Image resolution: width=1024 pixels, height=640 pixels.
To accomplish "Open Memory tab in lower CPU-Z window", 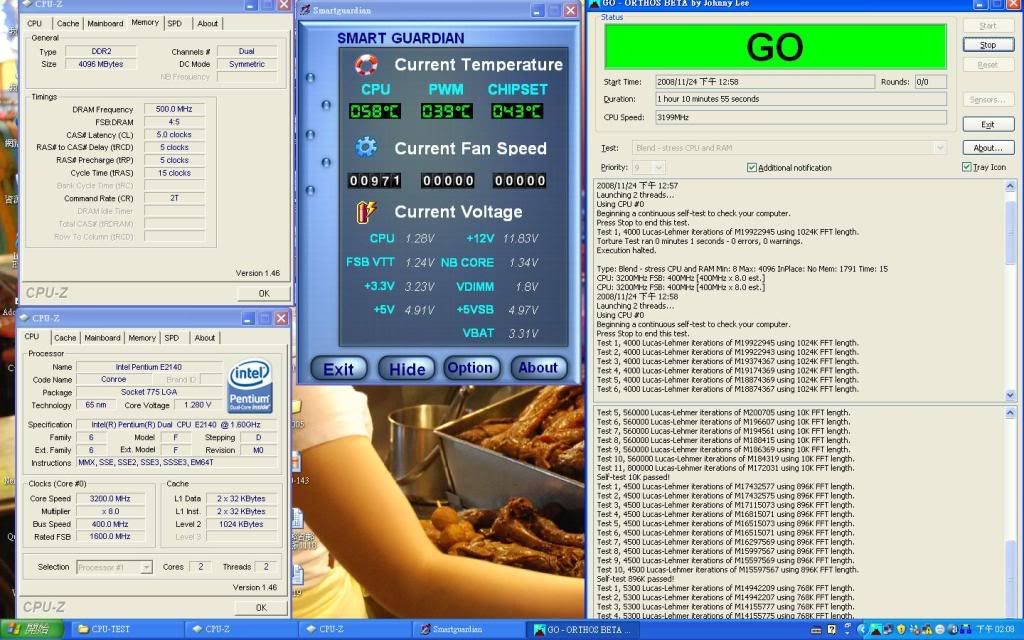I will (x=142, y=338).
